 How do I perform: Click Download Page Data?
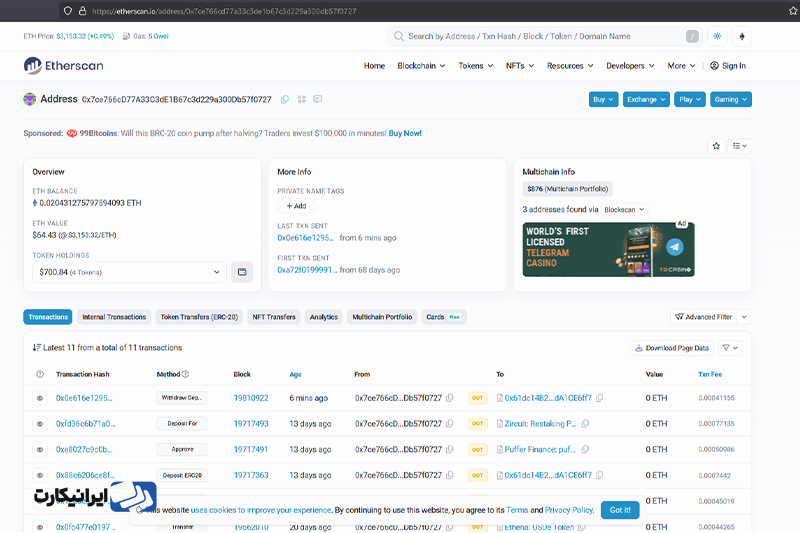click(x=672, y=348)
